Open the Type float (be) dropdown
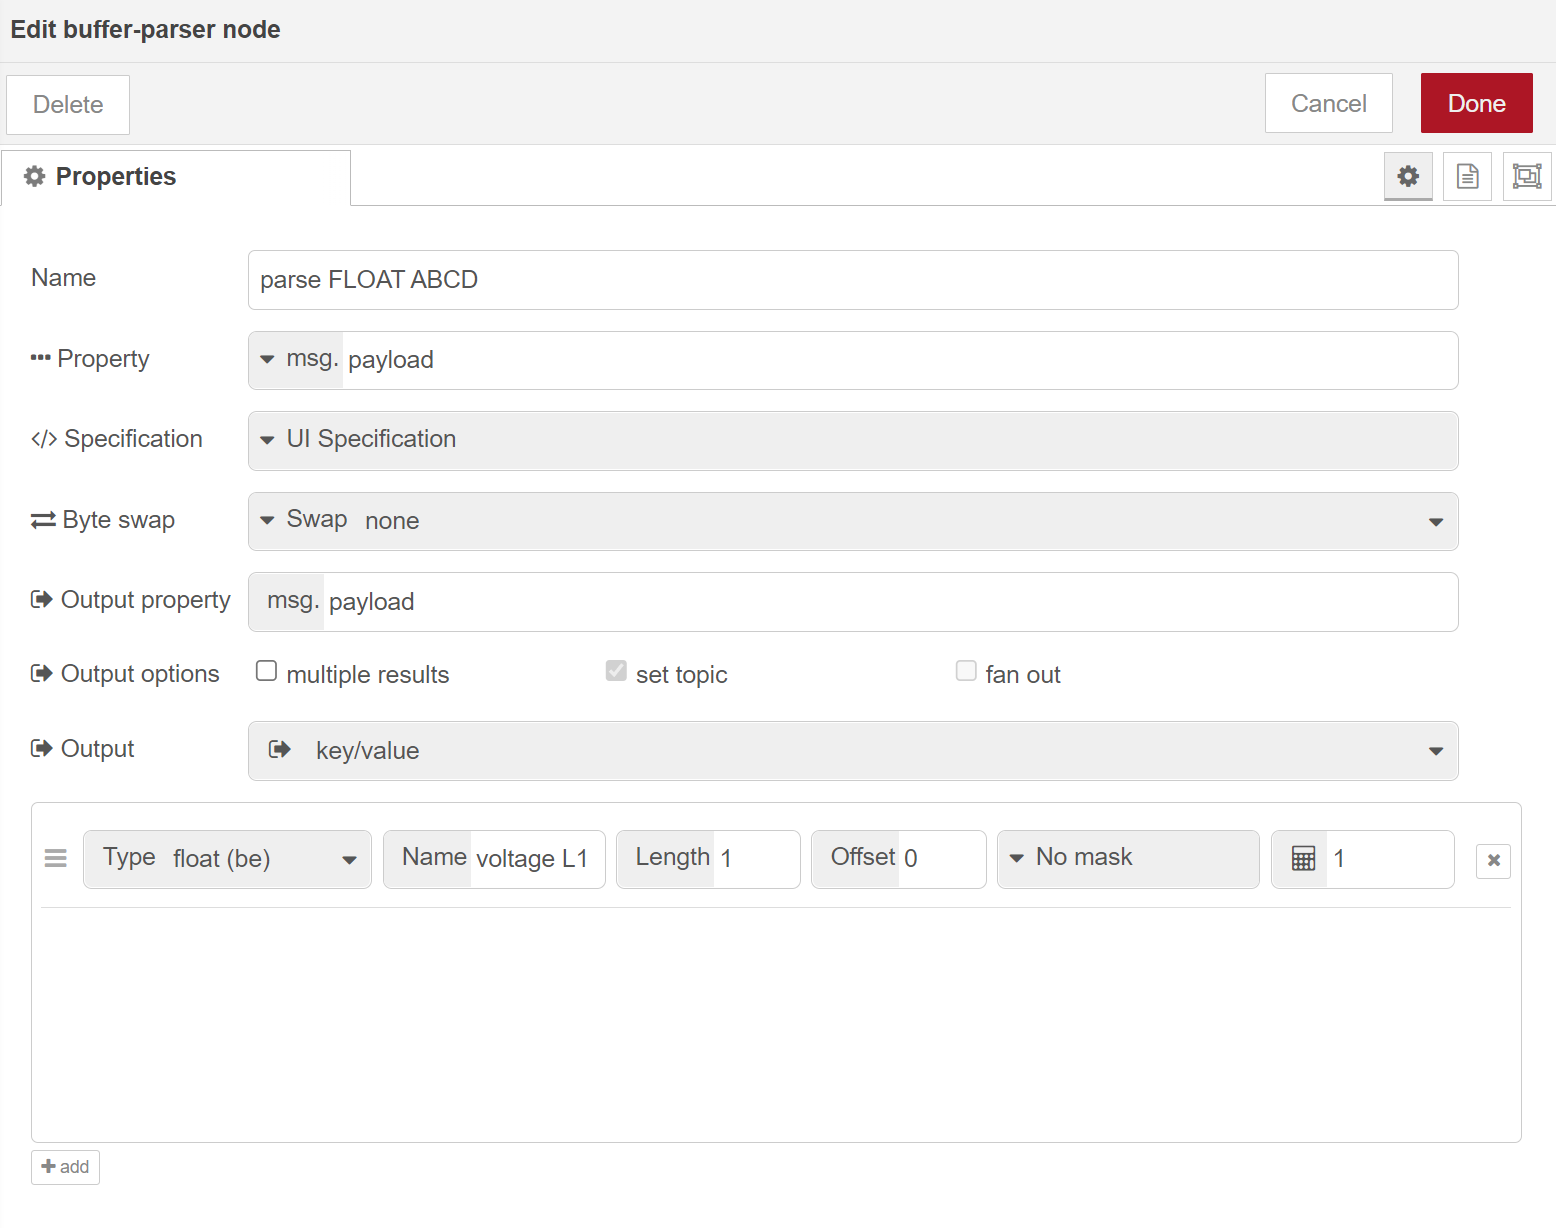1556x1228 pixels. point(227,859)
